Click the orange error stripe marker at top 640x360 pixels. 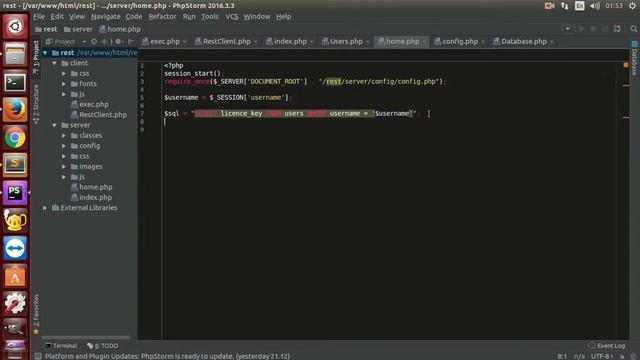click(626, 65)
